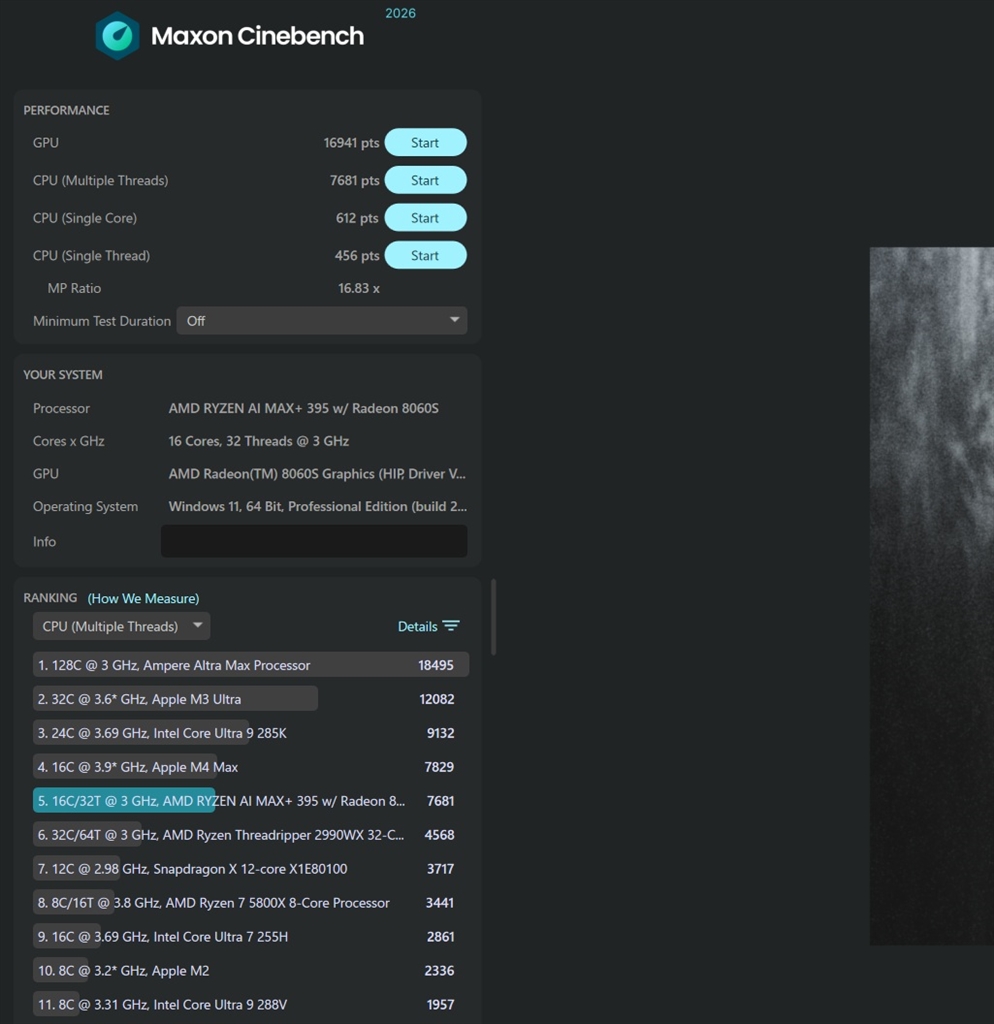Image resolution: width=994 pixels, height=1024 pixels.
Task: Click the 456 pts single thread score
Action: 357,255
